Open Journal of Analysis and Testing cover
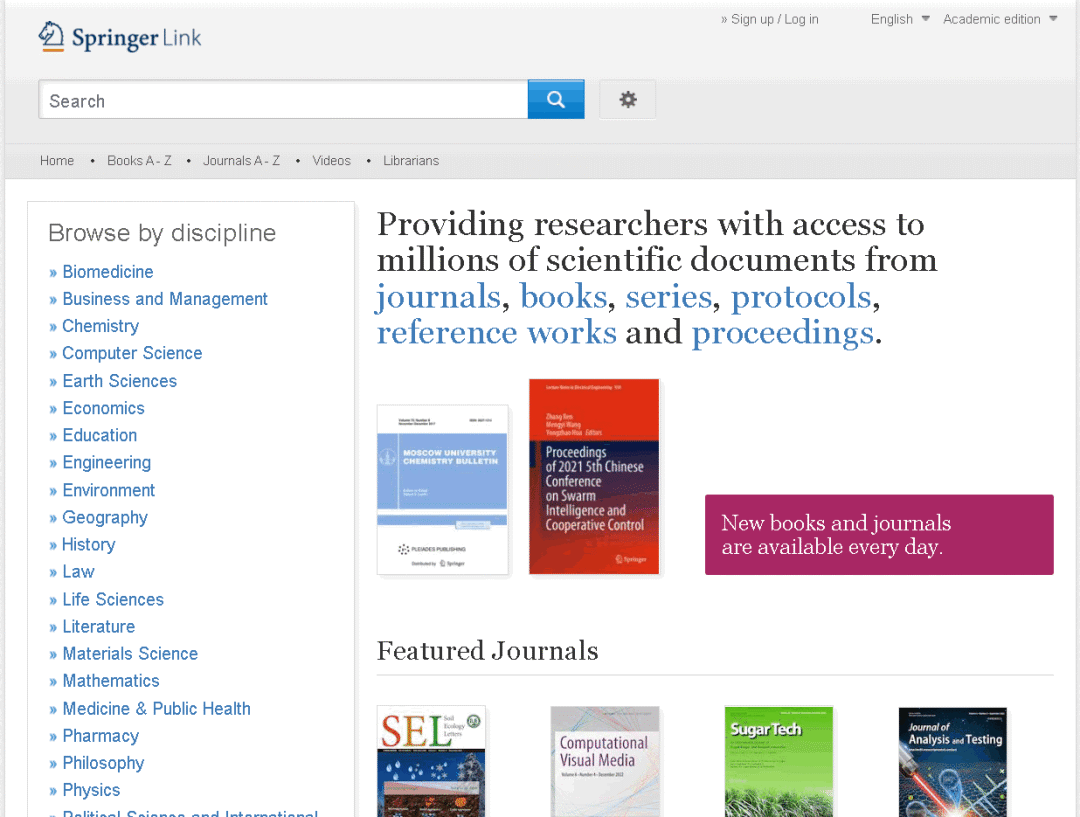Viewport: 1080px width, 817px height. [953, 761]
